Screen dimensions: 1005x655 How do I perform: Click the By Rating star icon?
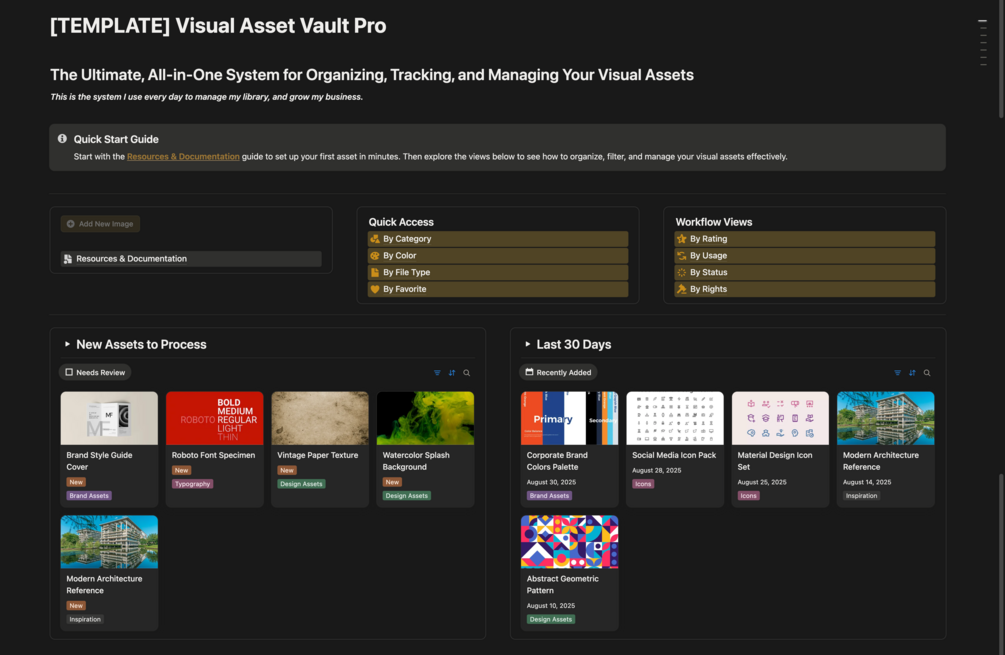(681, 238)
